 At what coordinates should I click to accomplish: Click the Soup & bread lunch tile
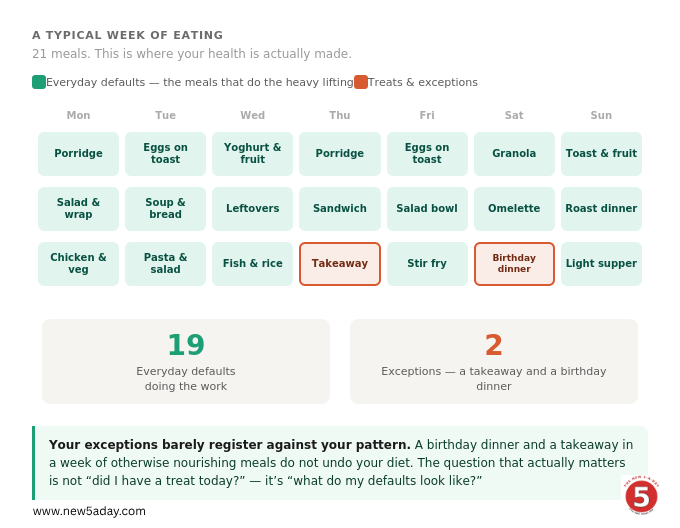(x=165, y=209)
